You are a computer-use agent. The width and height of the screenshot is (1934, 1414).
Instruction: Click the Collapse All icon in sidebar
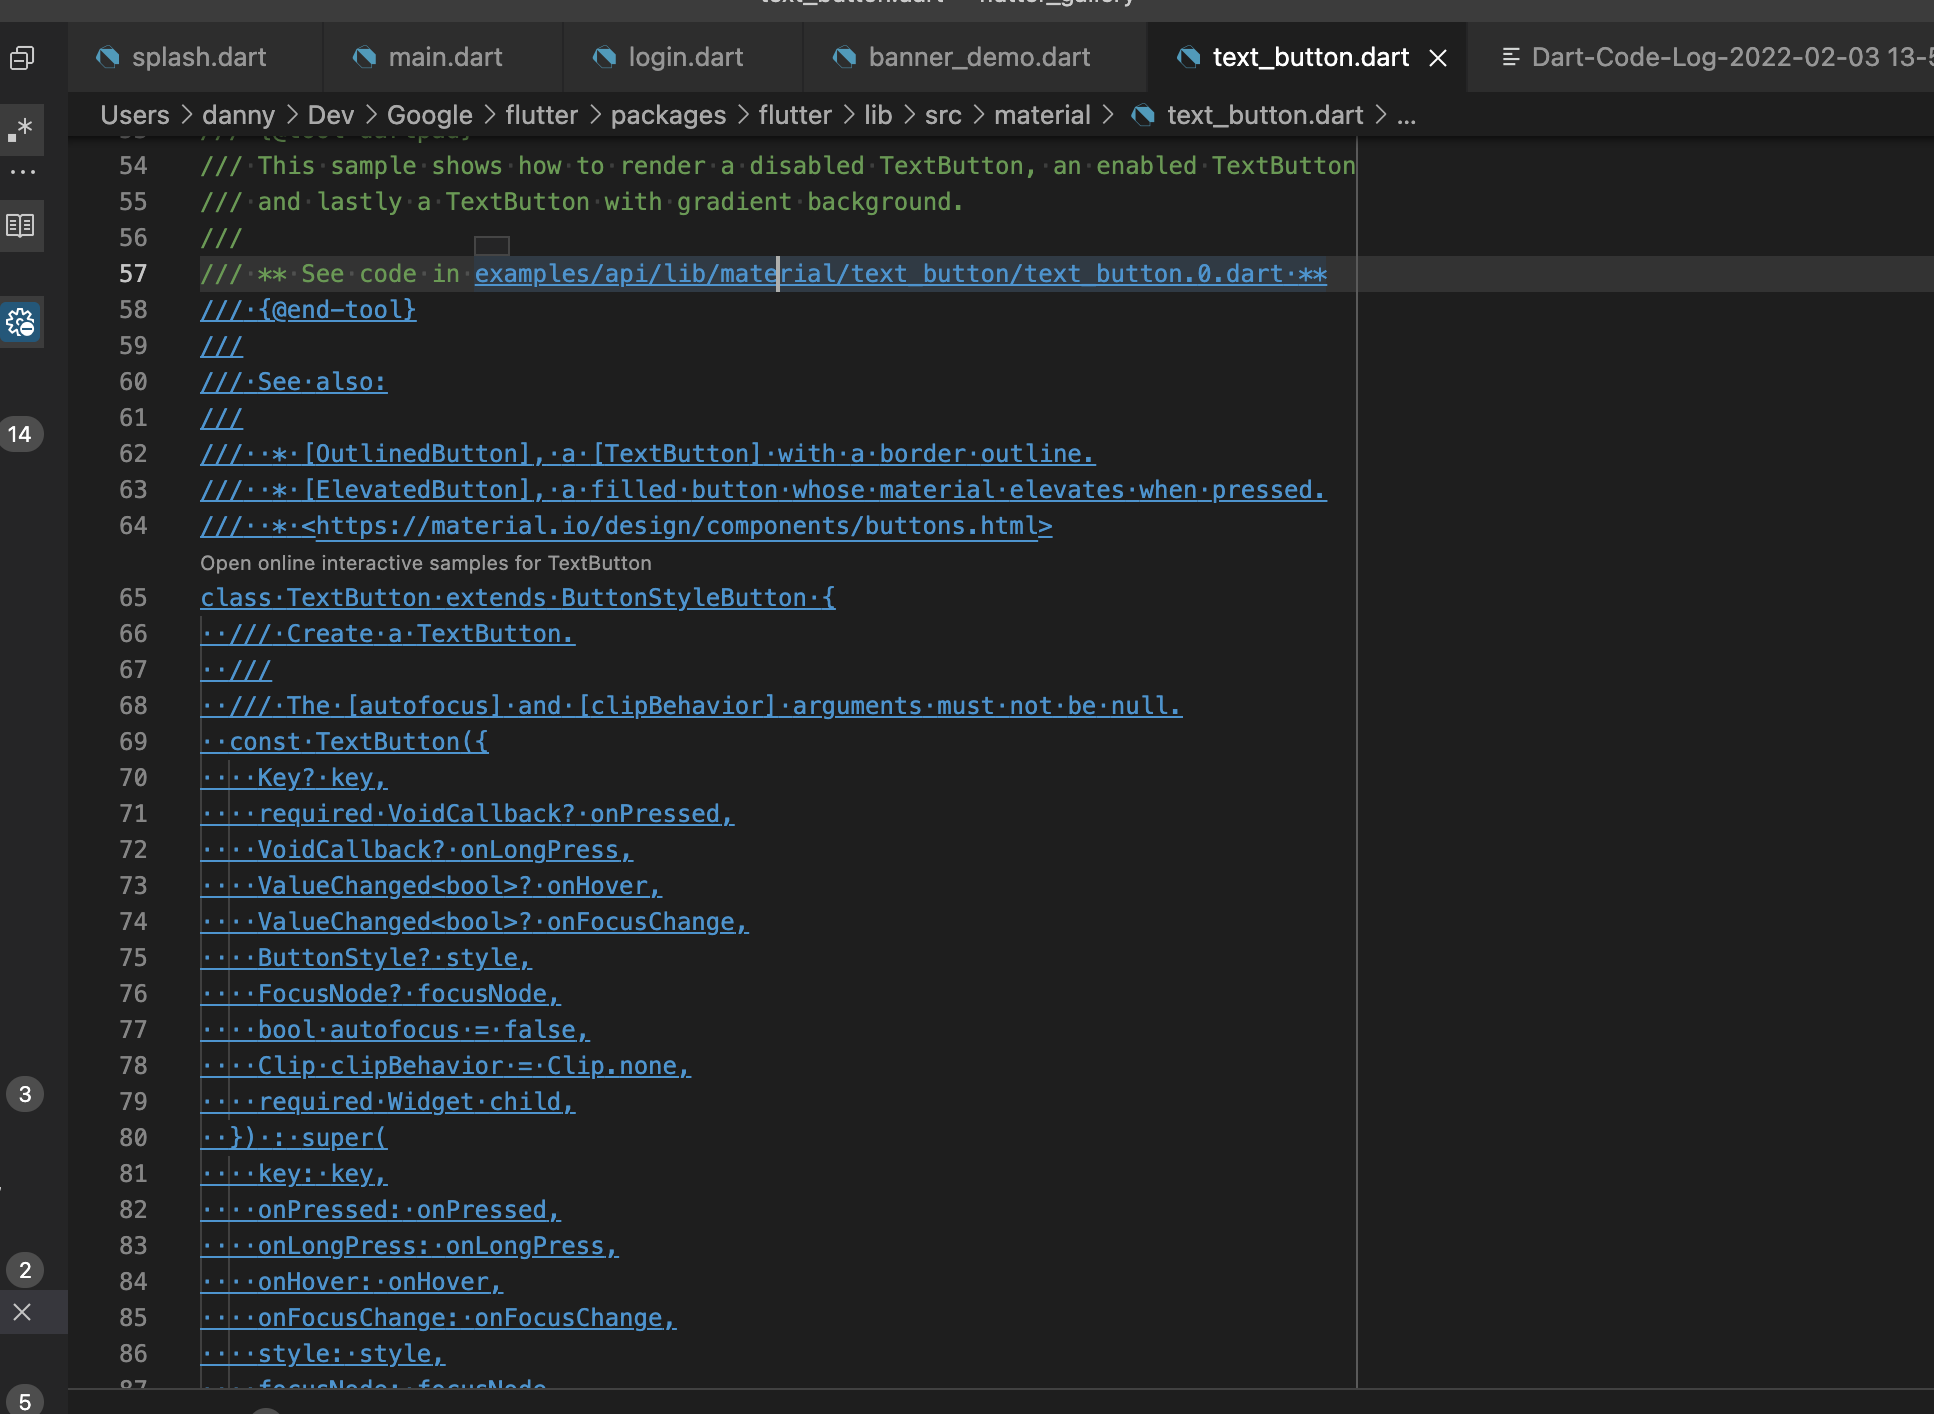coord(21,58)
